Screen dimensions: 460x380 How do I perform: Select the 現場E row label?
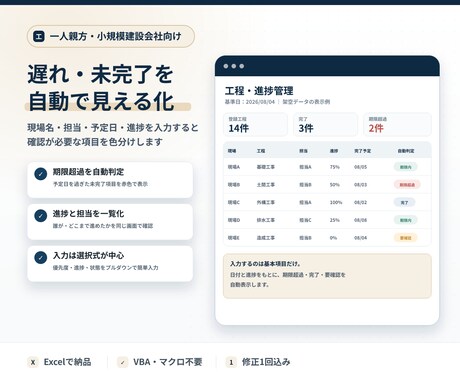pos(234,238)
